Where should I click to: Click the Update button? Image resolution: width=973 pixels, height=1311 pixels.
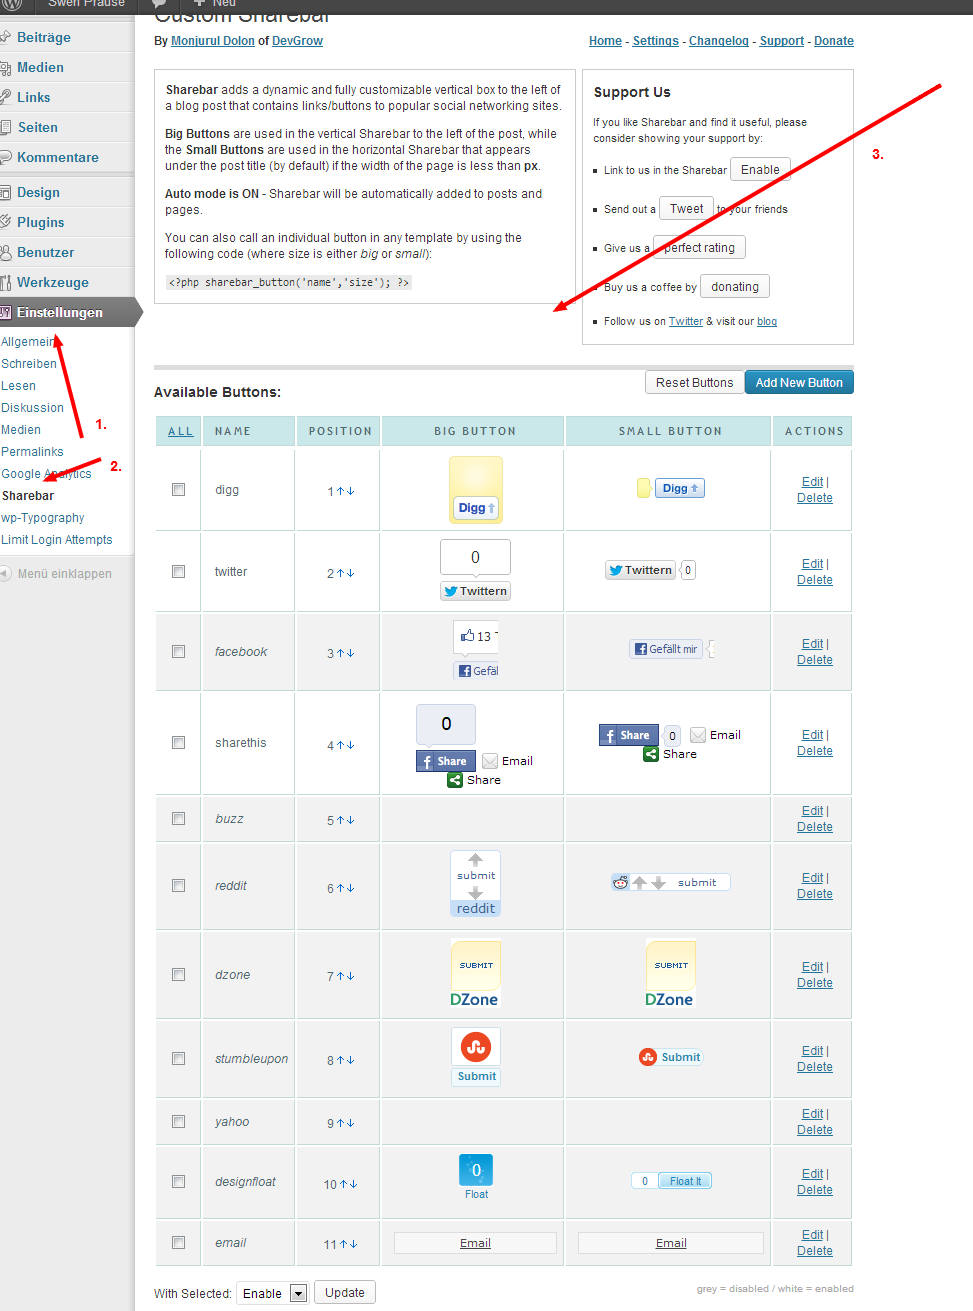tap(345, 1293)
